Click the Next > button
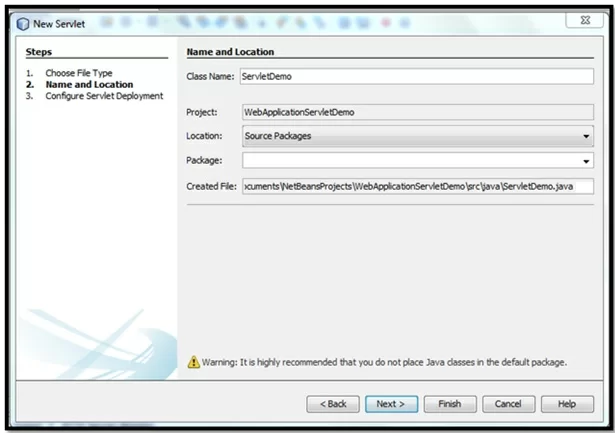The width and height of the screenshot is (615, 433). coord(391,404)
